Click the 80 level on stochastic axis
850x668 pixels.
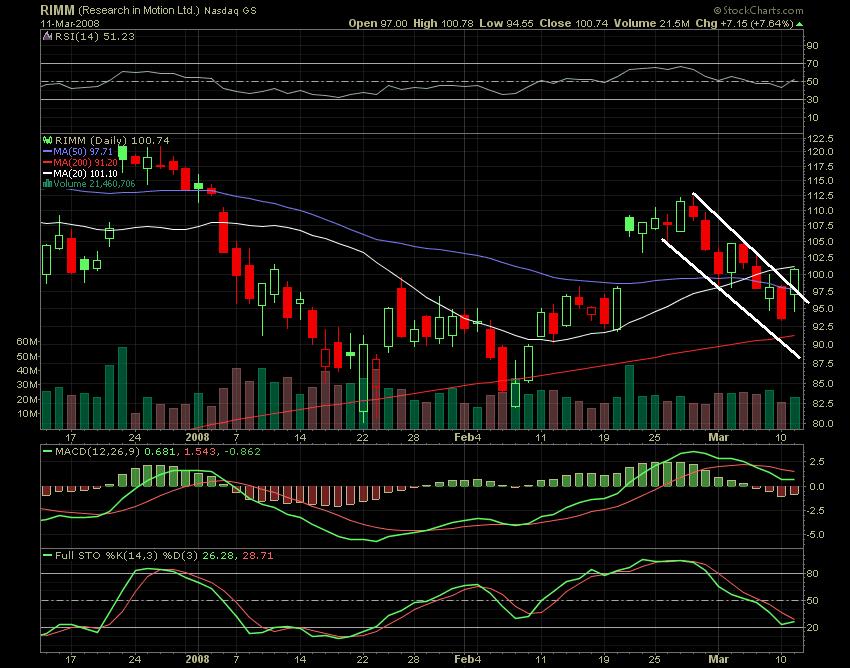(813, 574)
